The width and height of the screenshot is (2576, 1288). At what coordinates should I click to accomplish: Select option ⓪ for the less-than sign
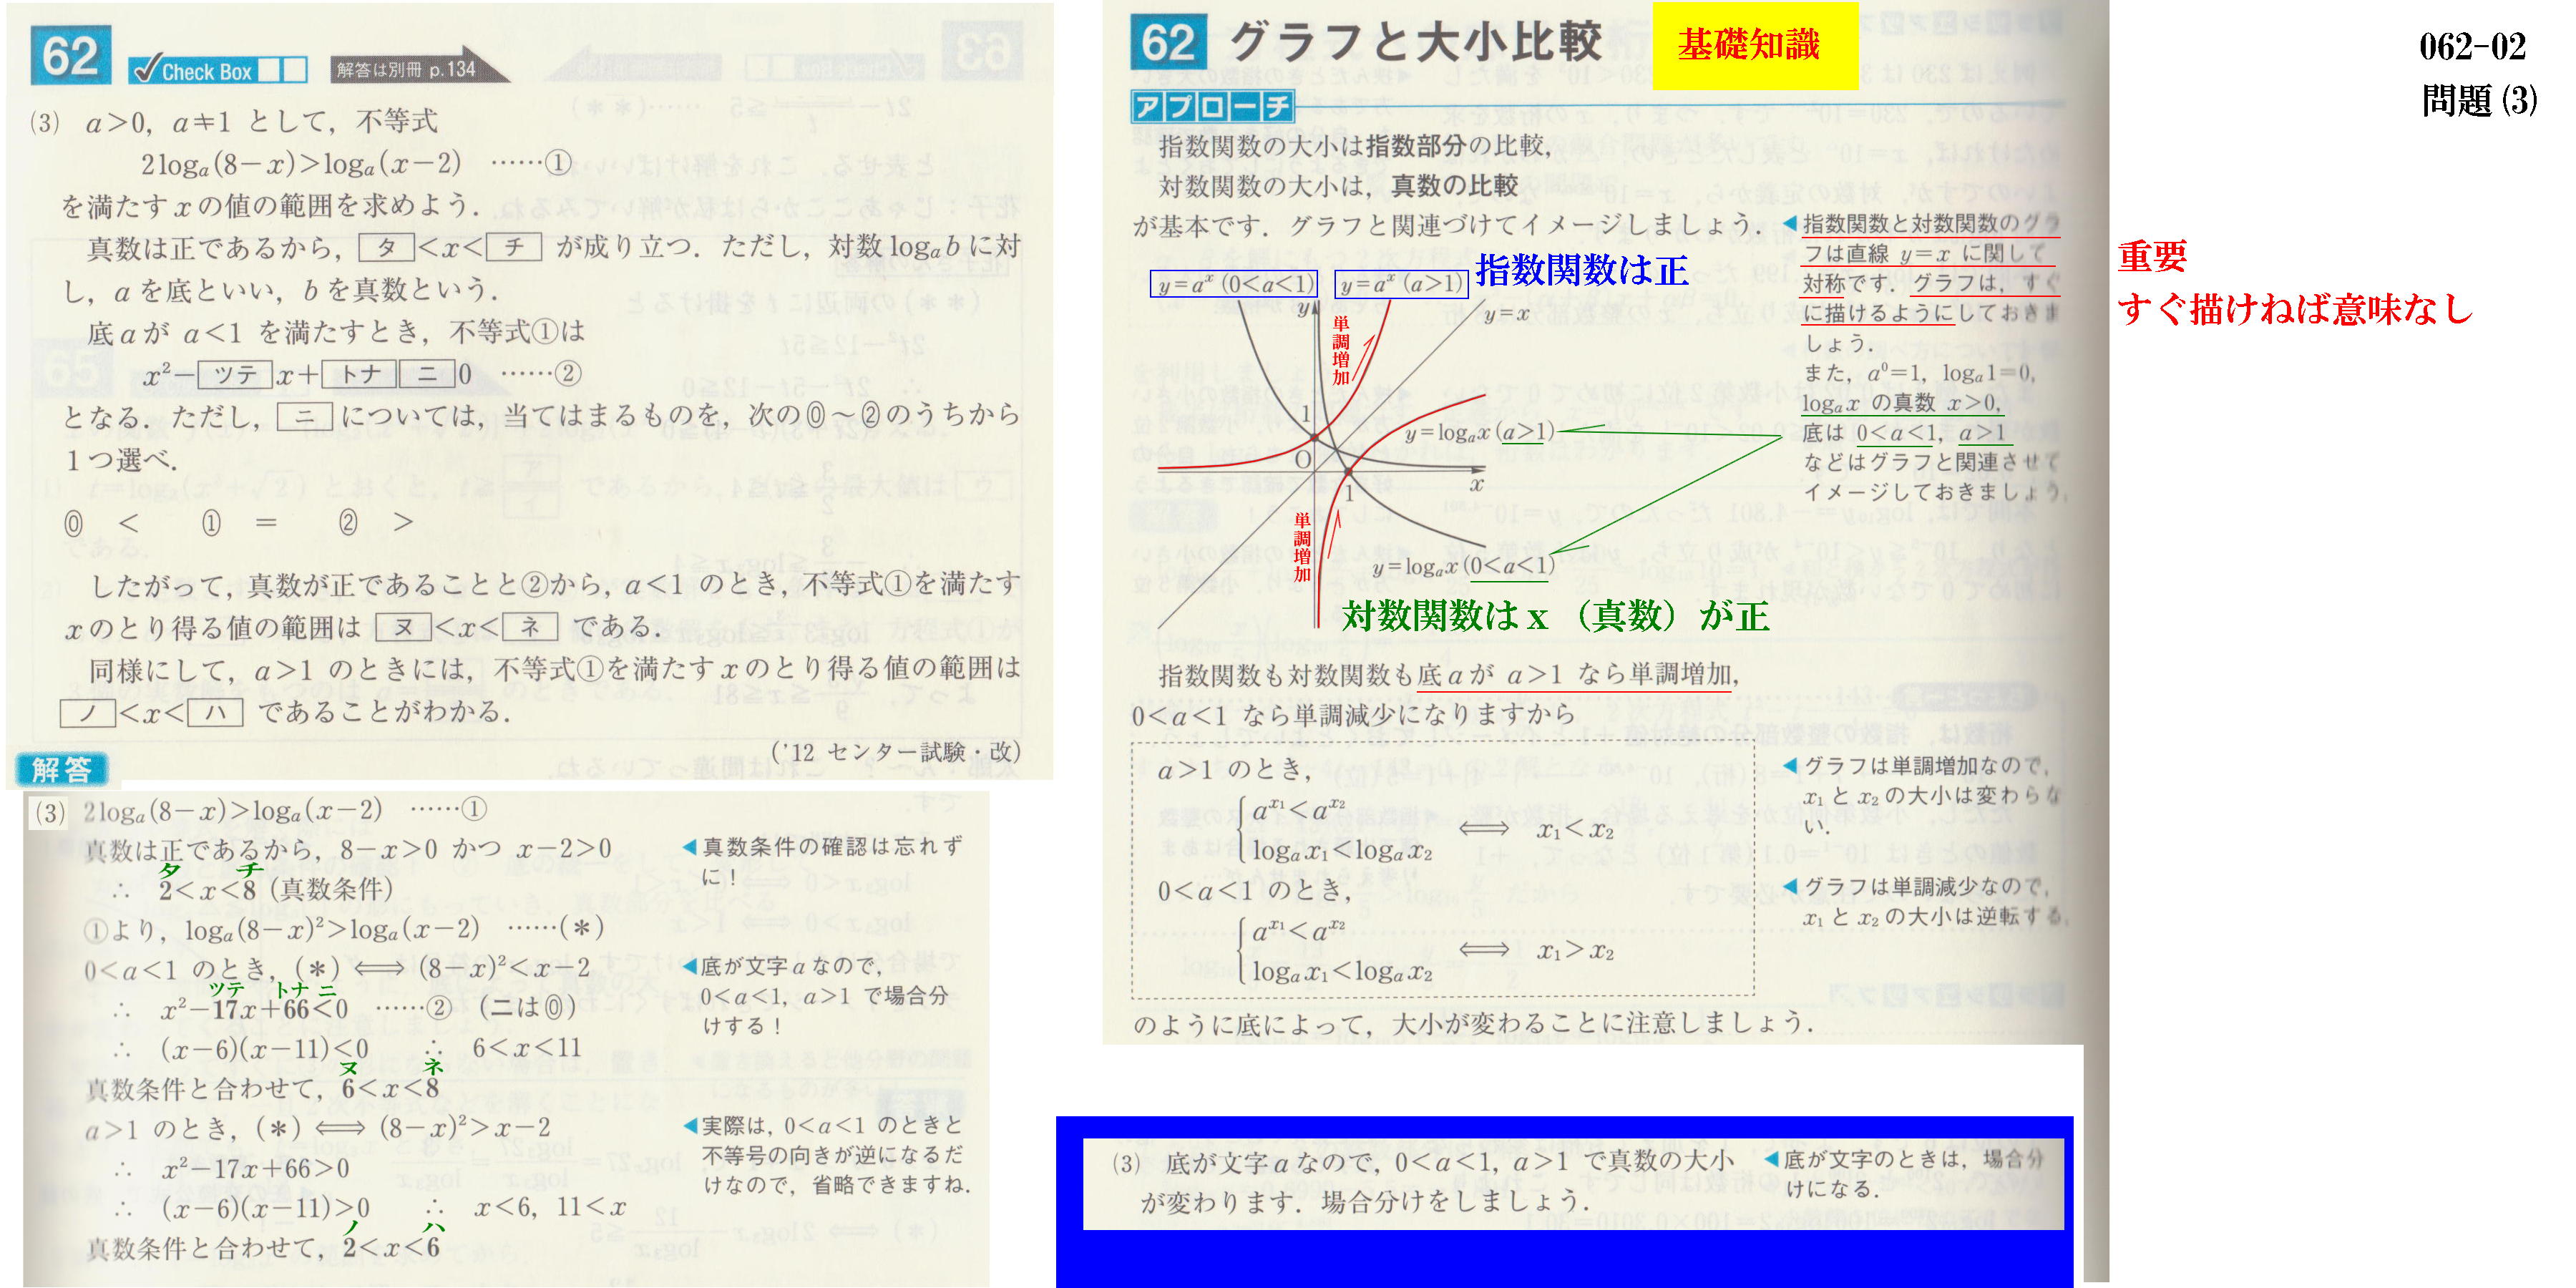point(73,523)
